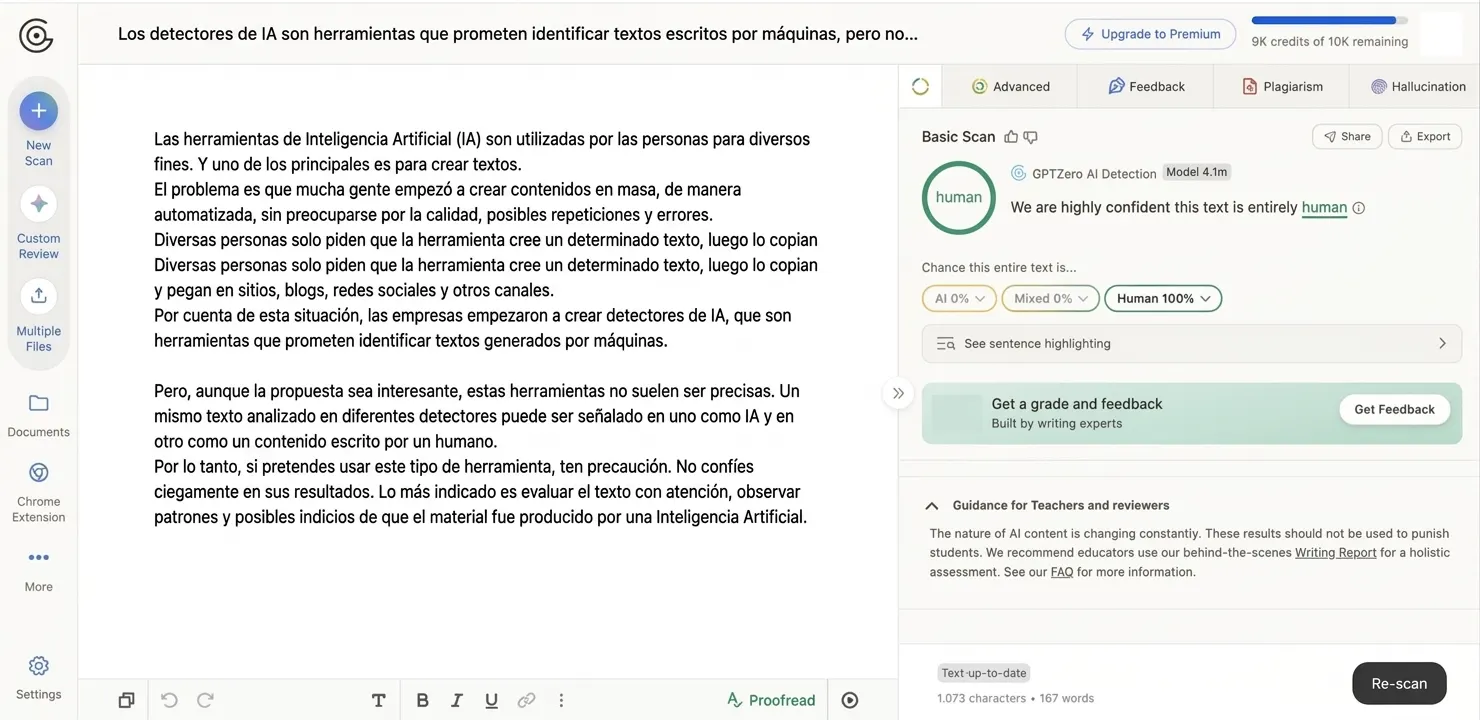Give thumbs up to Basic Scan
Viewport: 1480px width, 720px height.
point(1011,137)
